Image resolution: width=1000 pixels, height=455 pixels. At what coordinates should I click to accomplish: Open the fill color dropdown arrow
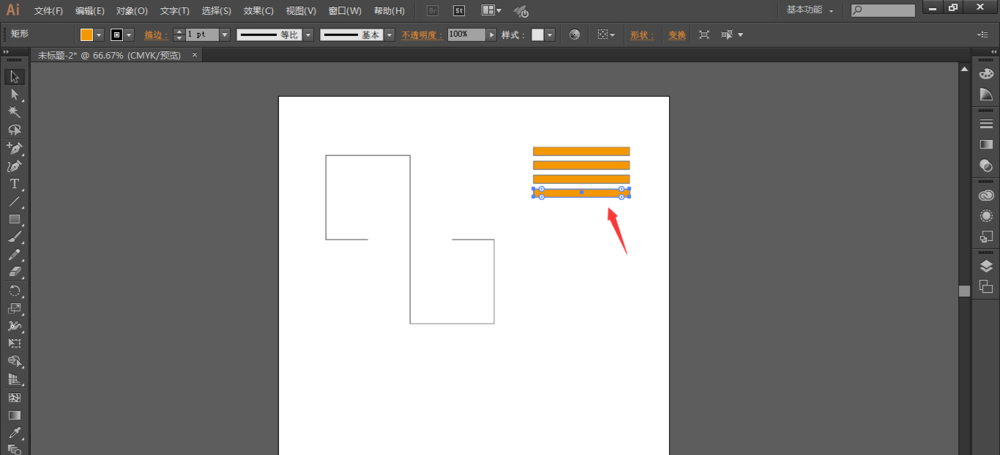point(99,34)
